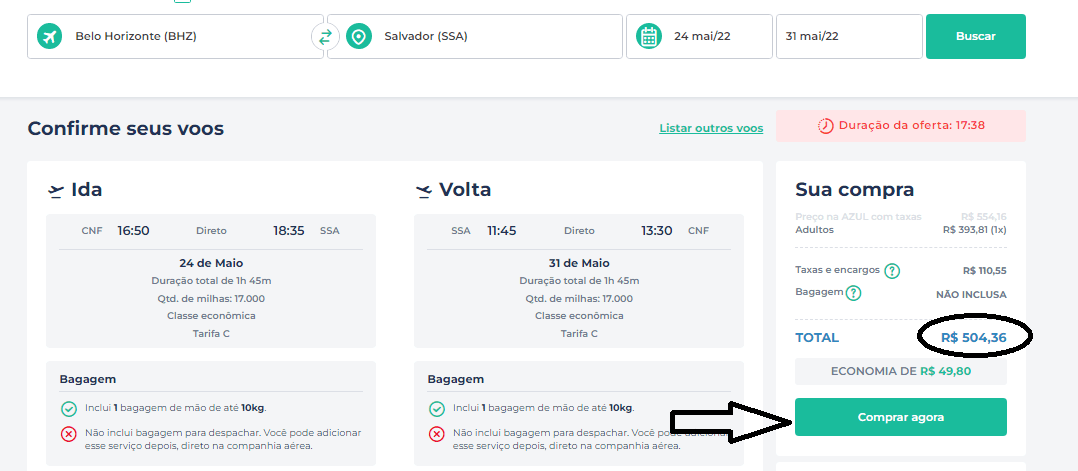Viewport: 1078px width, 471px height.
Task: Open the 24 mai/22 departure date picker
Action: click(x=699, y=36)
